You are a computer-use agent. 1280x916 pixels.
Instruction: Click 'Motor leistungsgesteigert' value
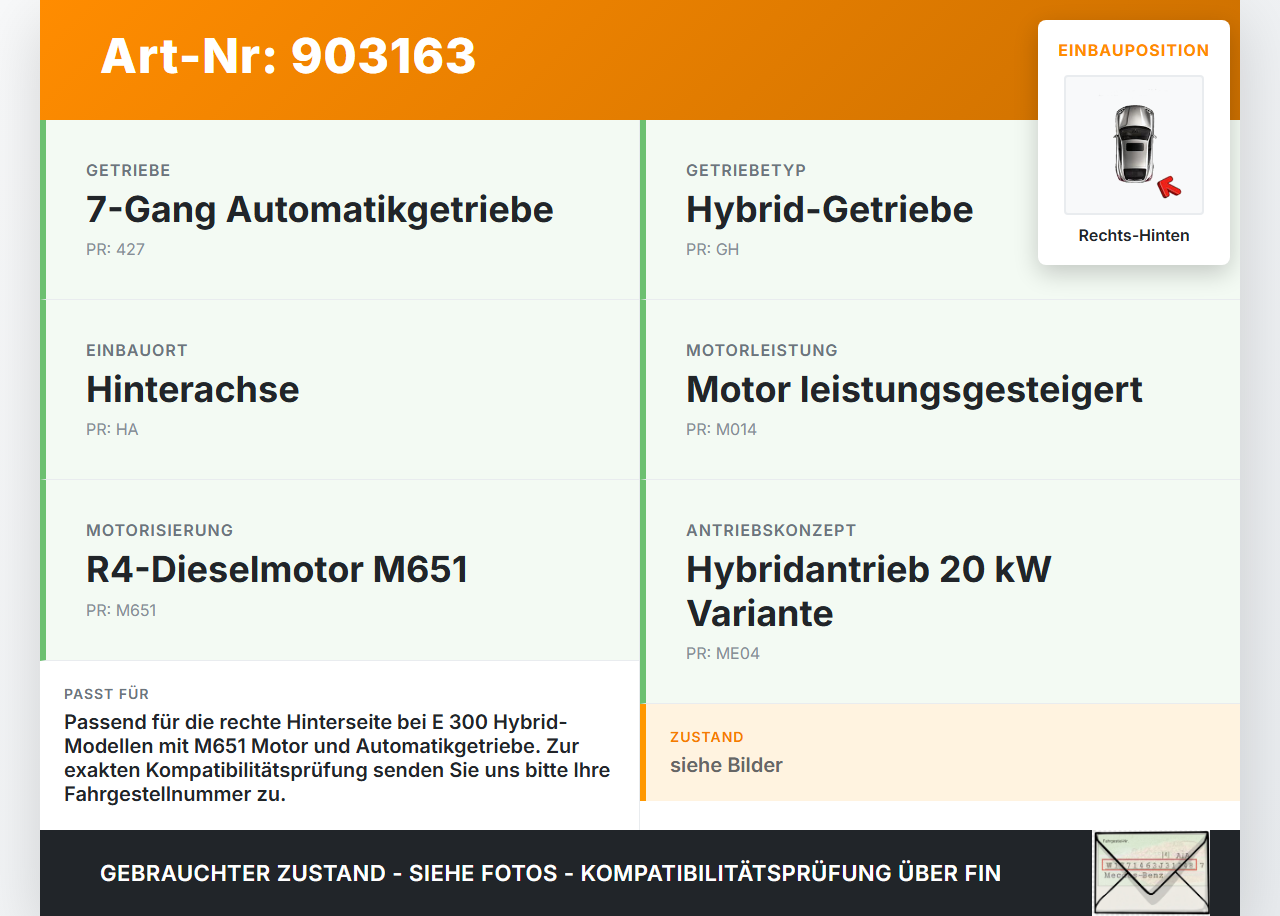pos(914,389)
